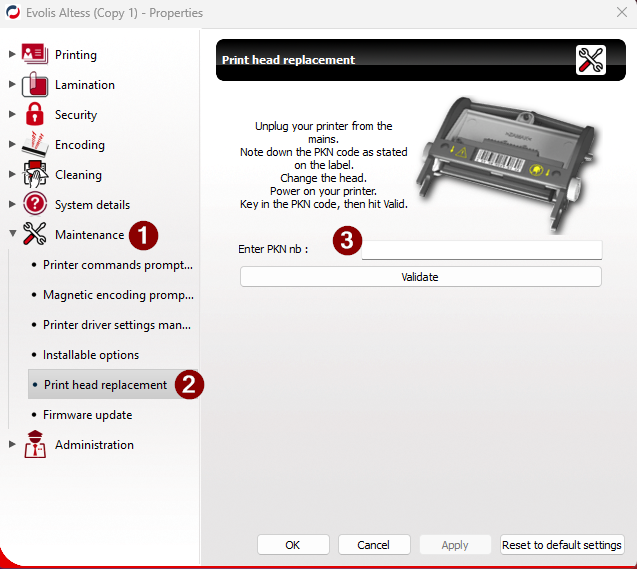Select the Printing label
Image resolution: width=637 pixels, height=569 pixels.
click(76, 55)
